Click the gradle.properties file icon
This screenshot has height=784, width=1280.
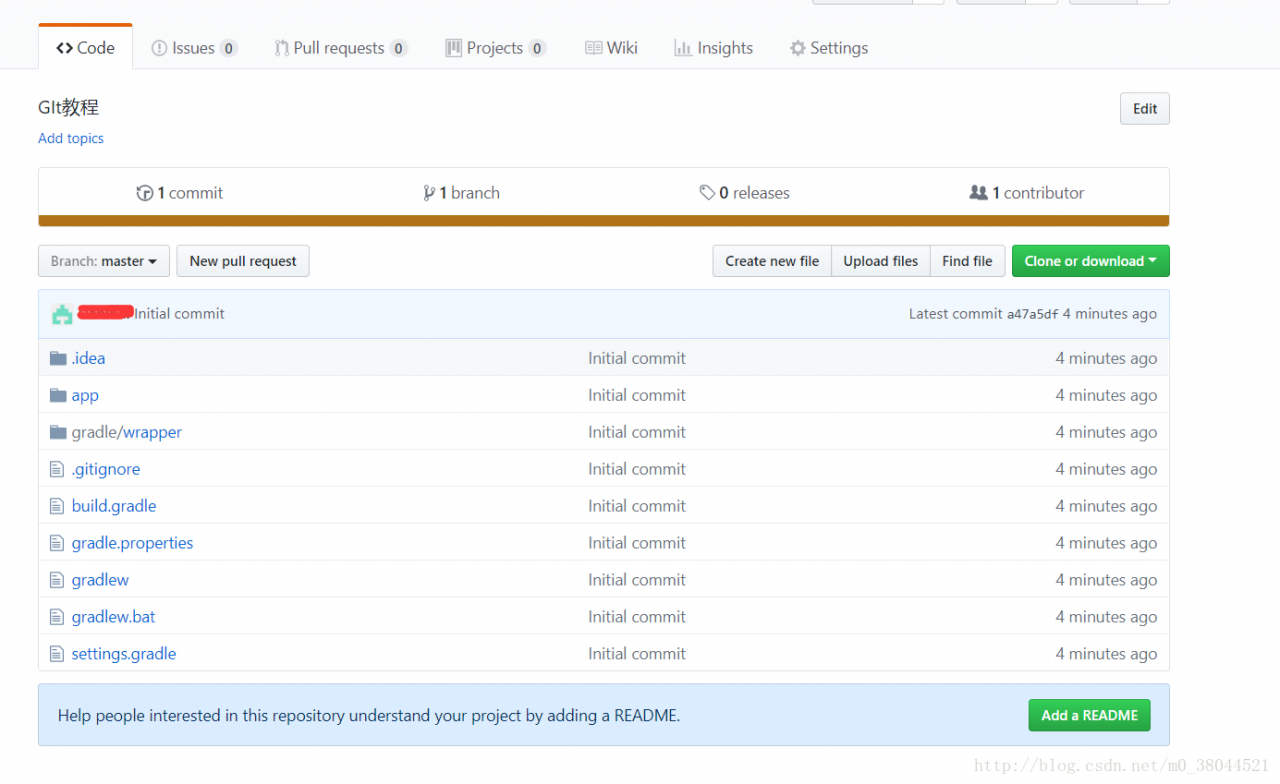[57, 543]
